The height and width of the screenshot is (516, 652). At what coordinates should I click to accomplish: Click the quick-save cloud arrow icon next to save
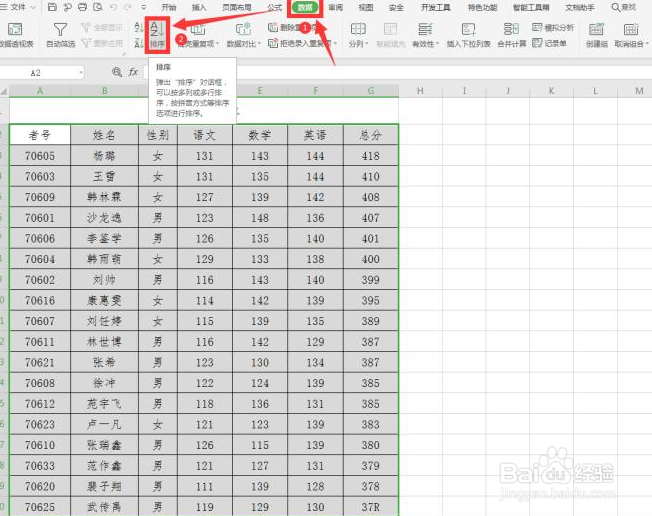click(x=67, y=7)
